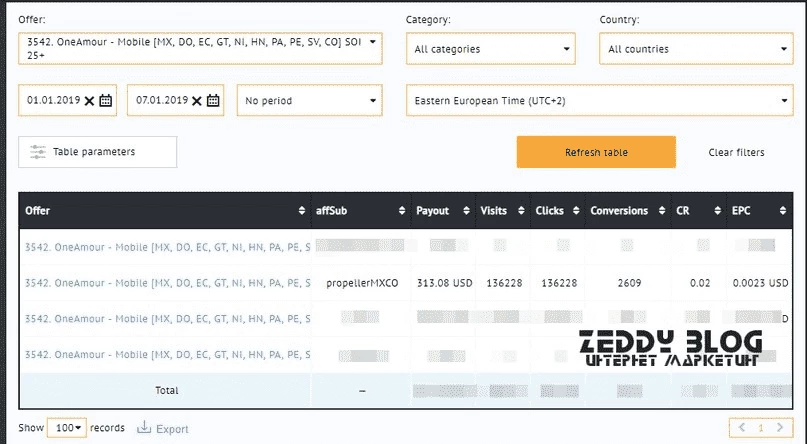This screenshot has height=444, width=807.
Task: Click Clear filters link
Action: pos(736,152)
